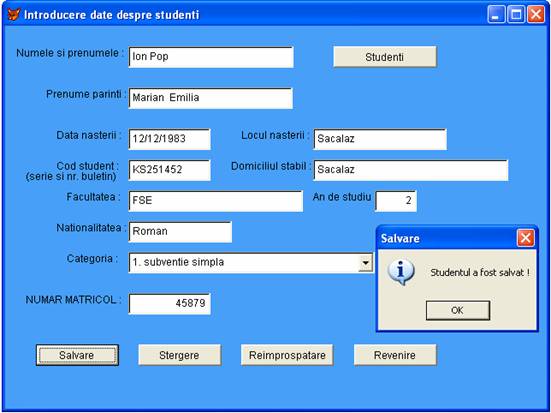
Task: Select the Facultatea input containing FSE
Action: 215,201
